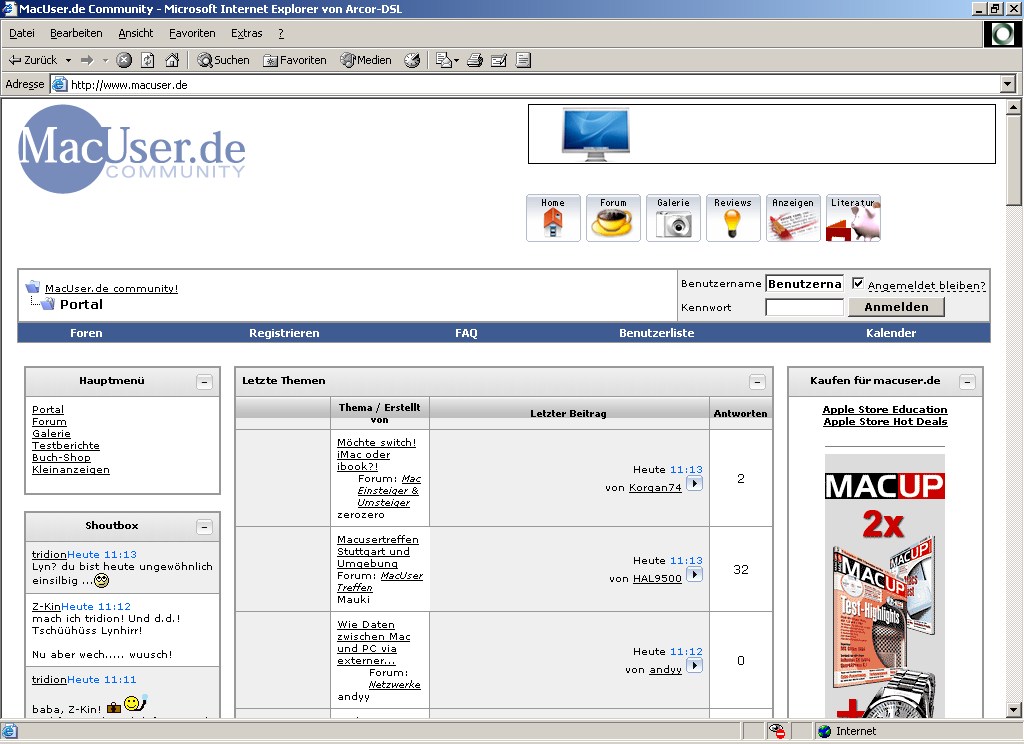The width and height of the screenshot is (1024, 744).
Task: Go to the browser home page icon
Action: point(172,60)
